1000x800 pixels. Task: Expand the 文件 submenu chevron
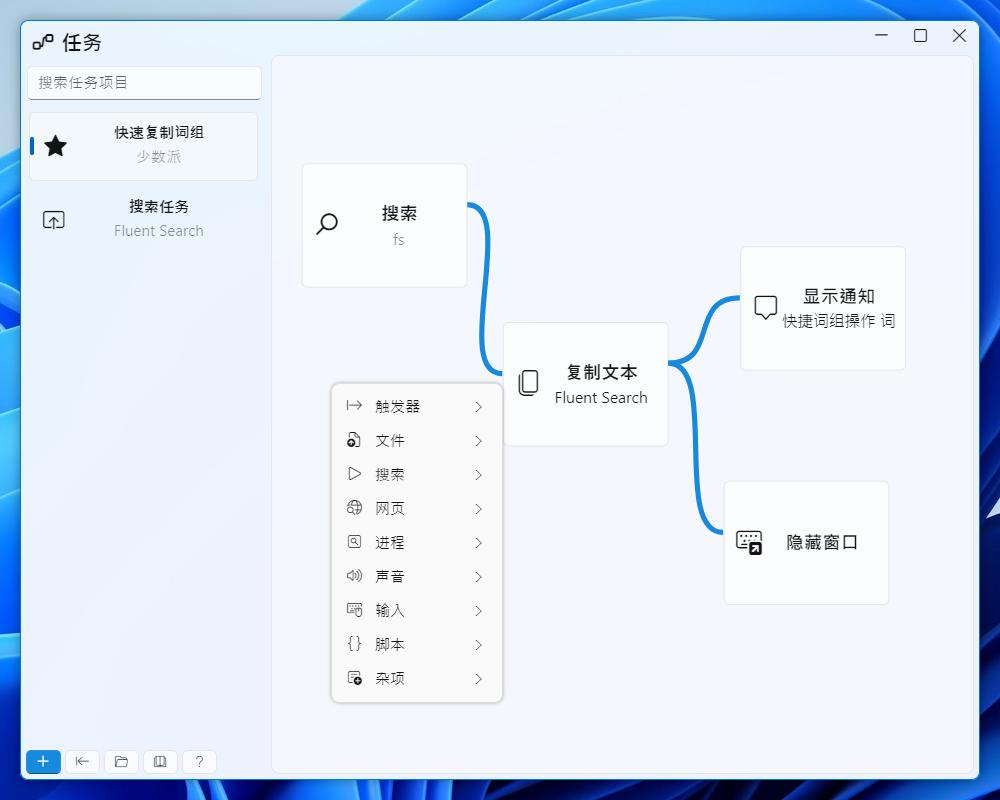(x=478, y=441)
